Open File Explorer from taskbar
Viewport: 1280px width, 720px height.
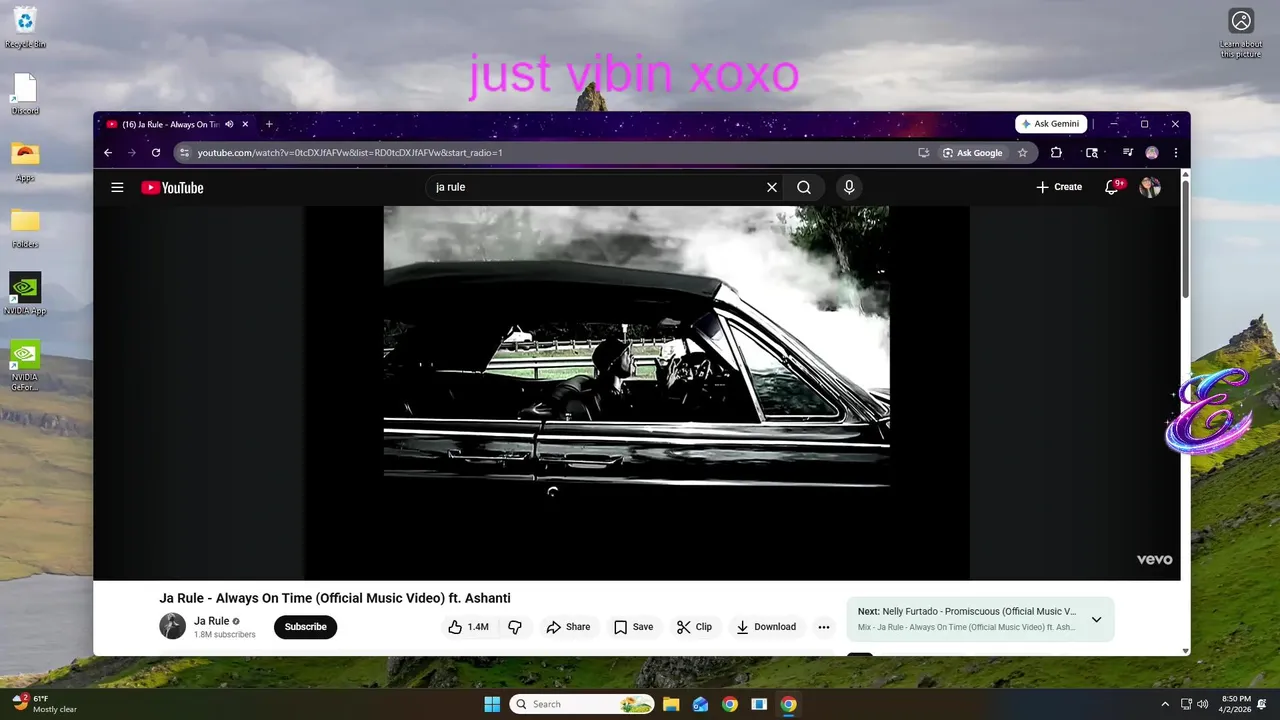click(671, 704)
